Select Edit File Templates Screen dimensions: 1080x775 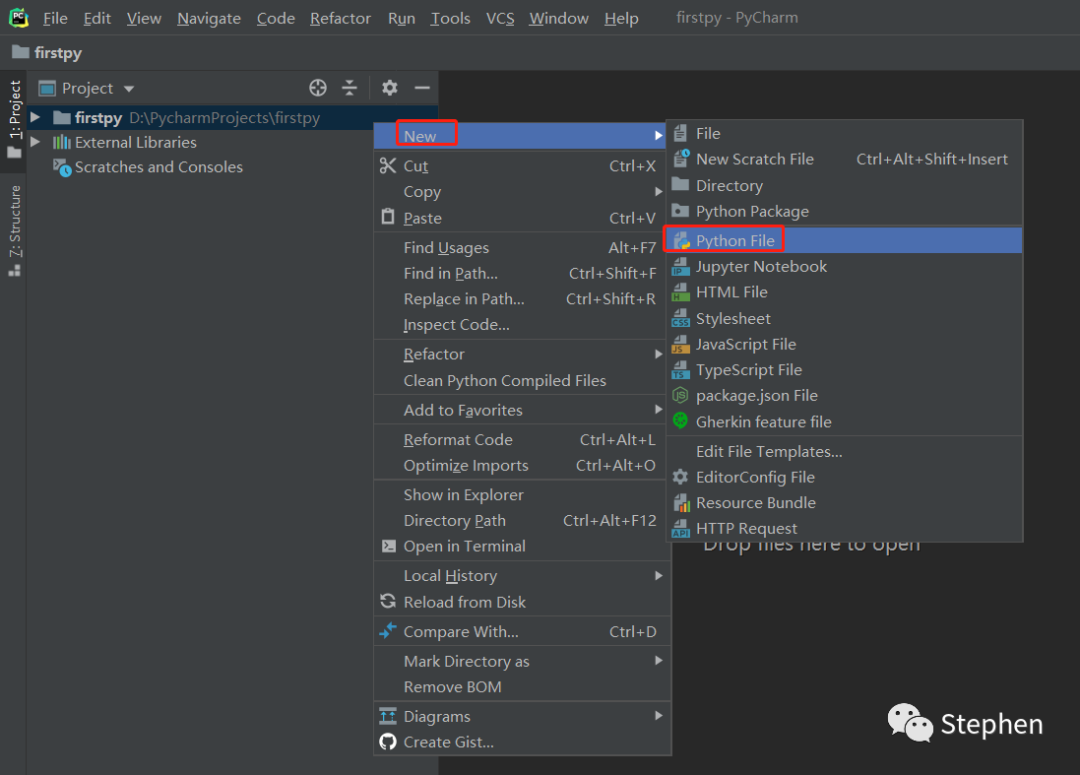(x=844, y=451)
